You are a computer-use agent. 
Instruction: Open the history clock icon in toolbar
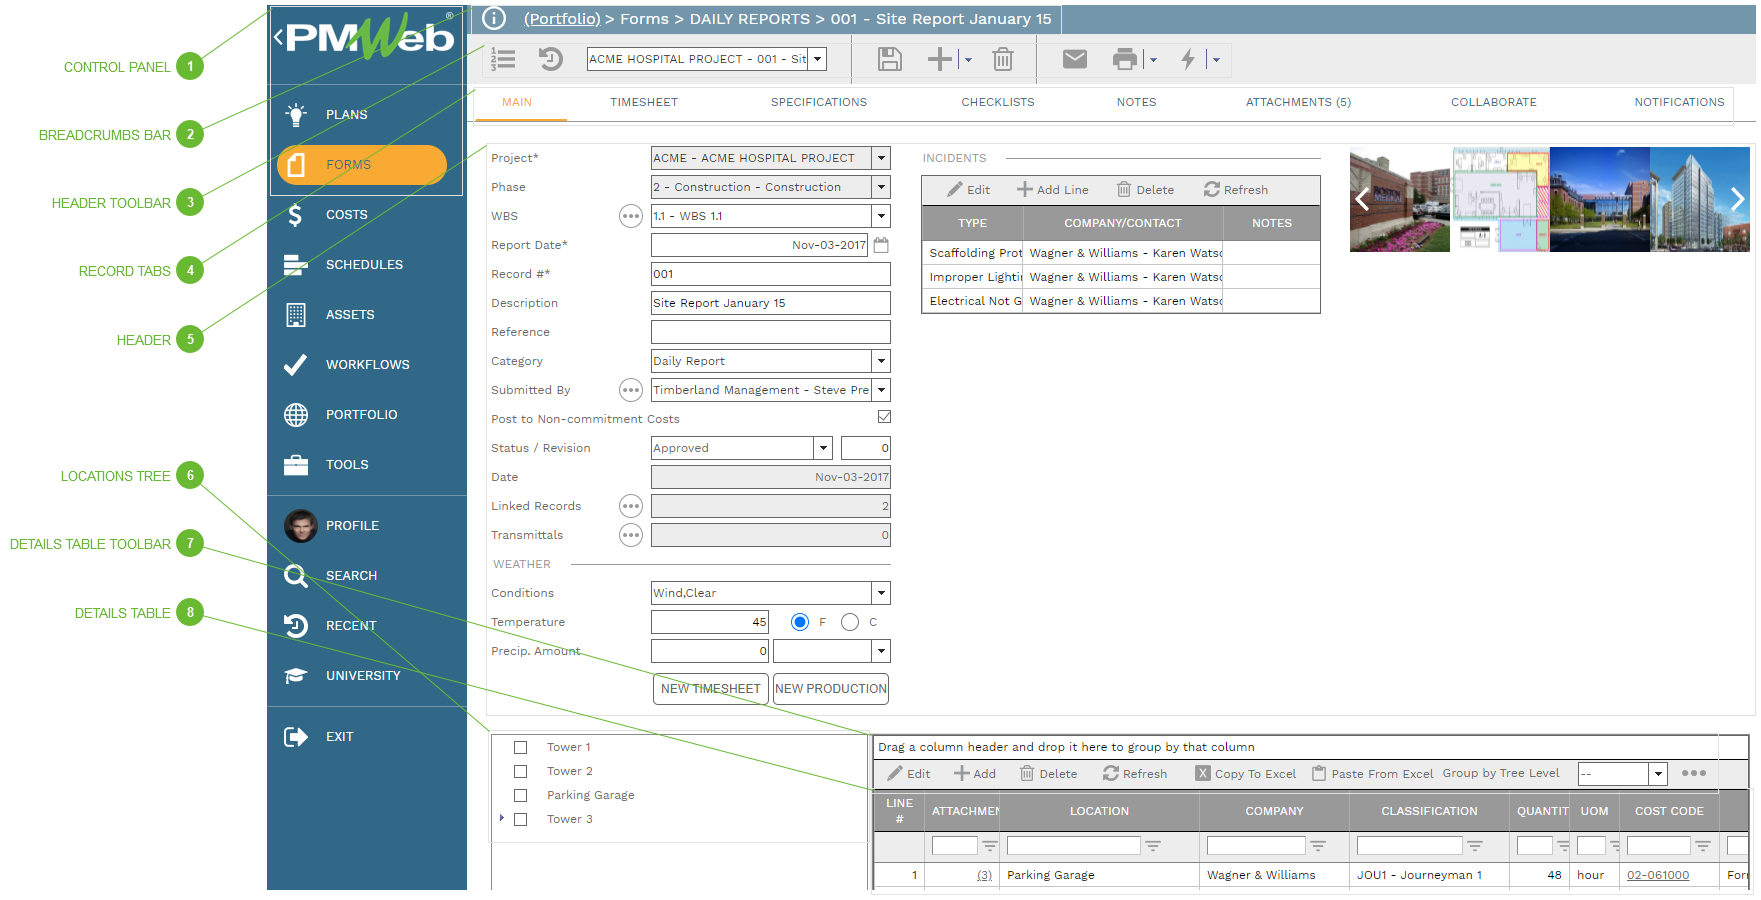[551, 60]
